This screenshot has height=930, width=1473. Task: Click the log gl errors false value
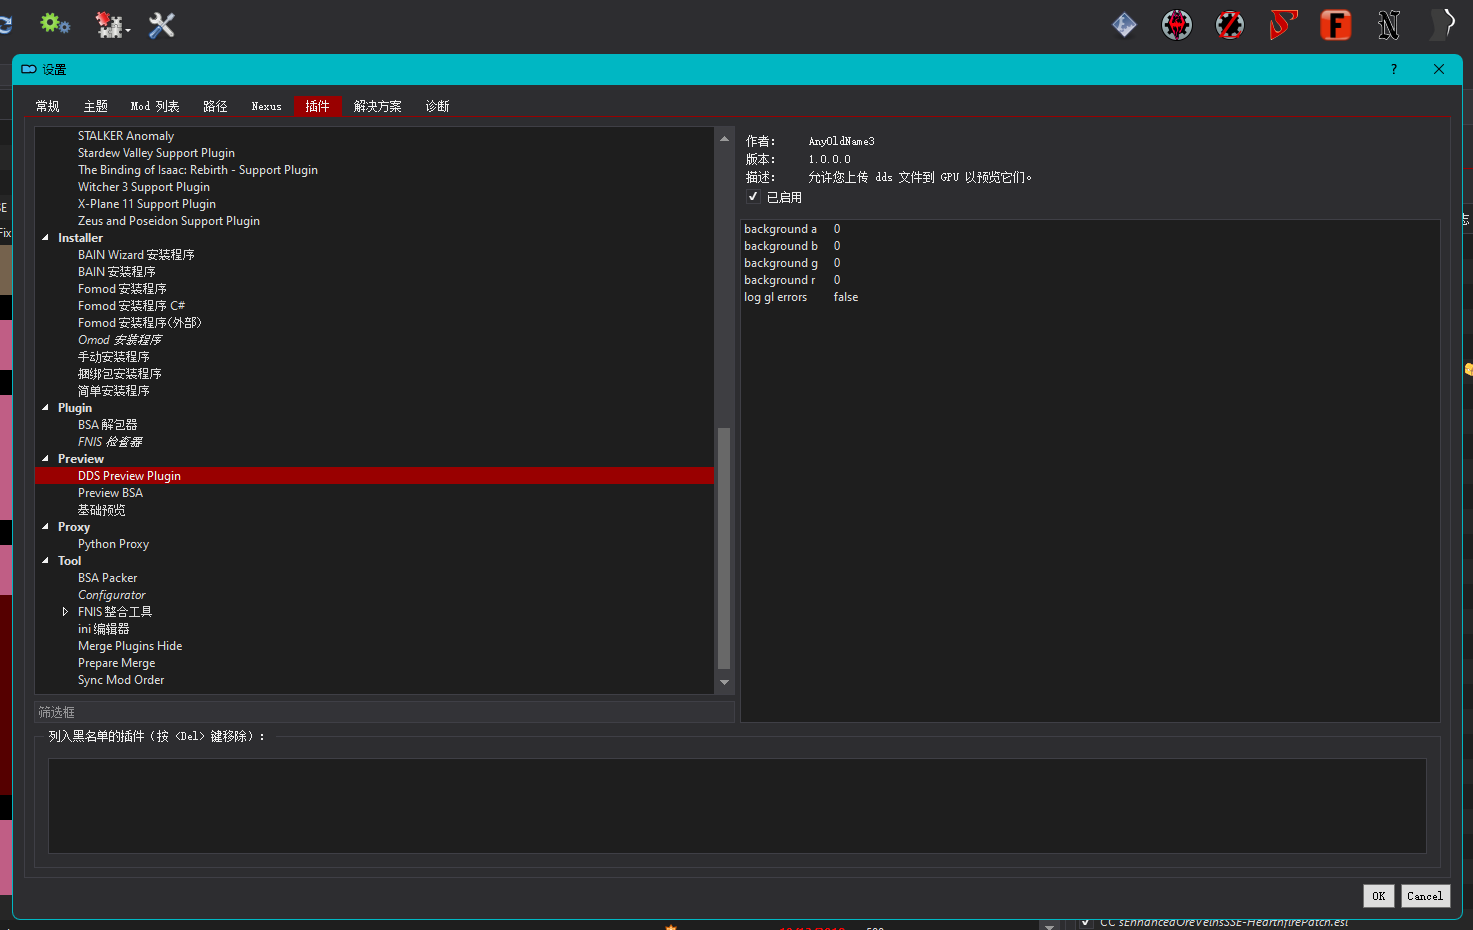pos(846,297)
